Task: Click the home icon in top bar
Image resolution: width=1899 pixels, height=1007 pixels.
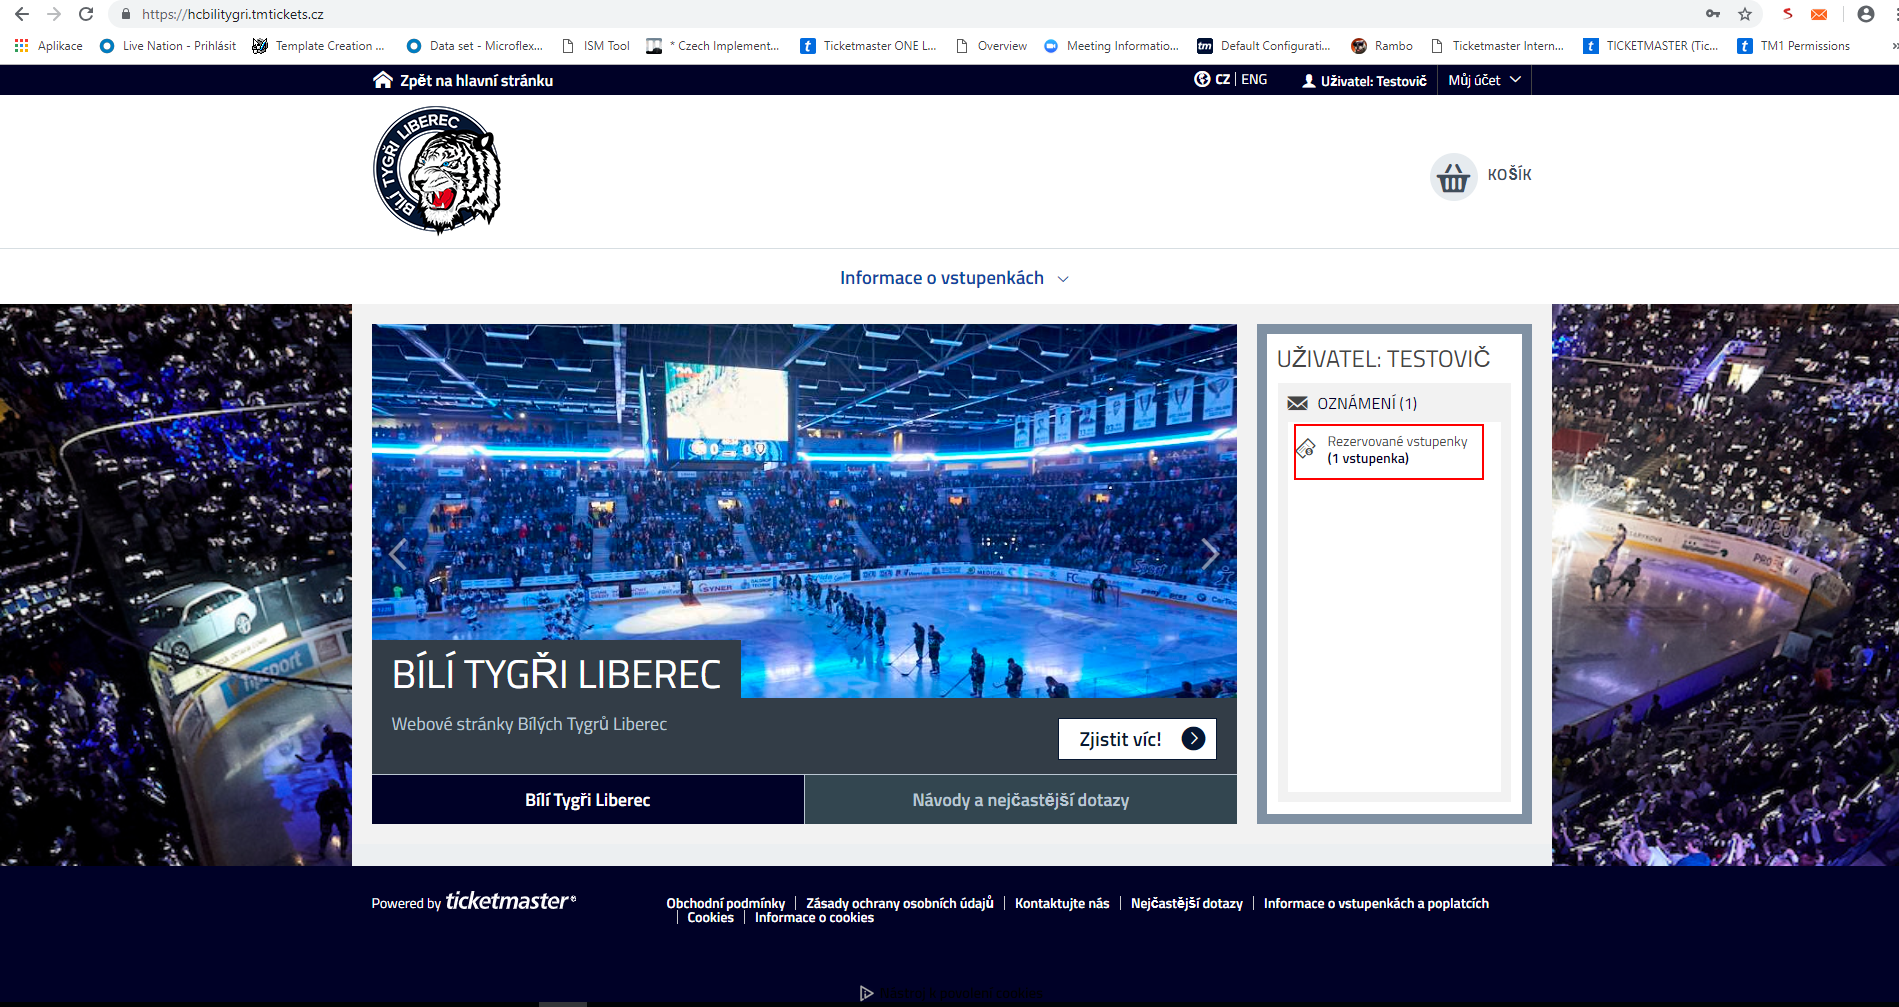Action: tap(382, 80)
